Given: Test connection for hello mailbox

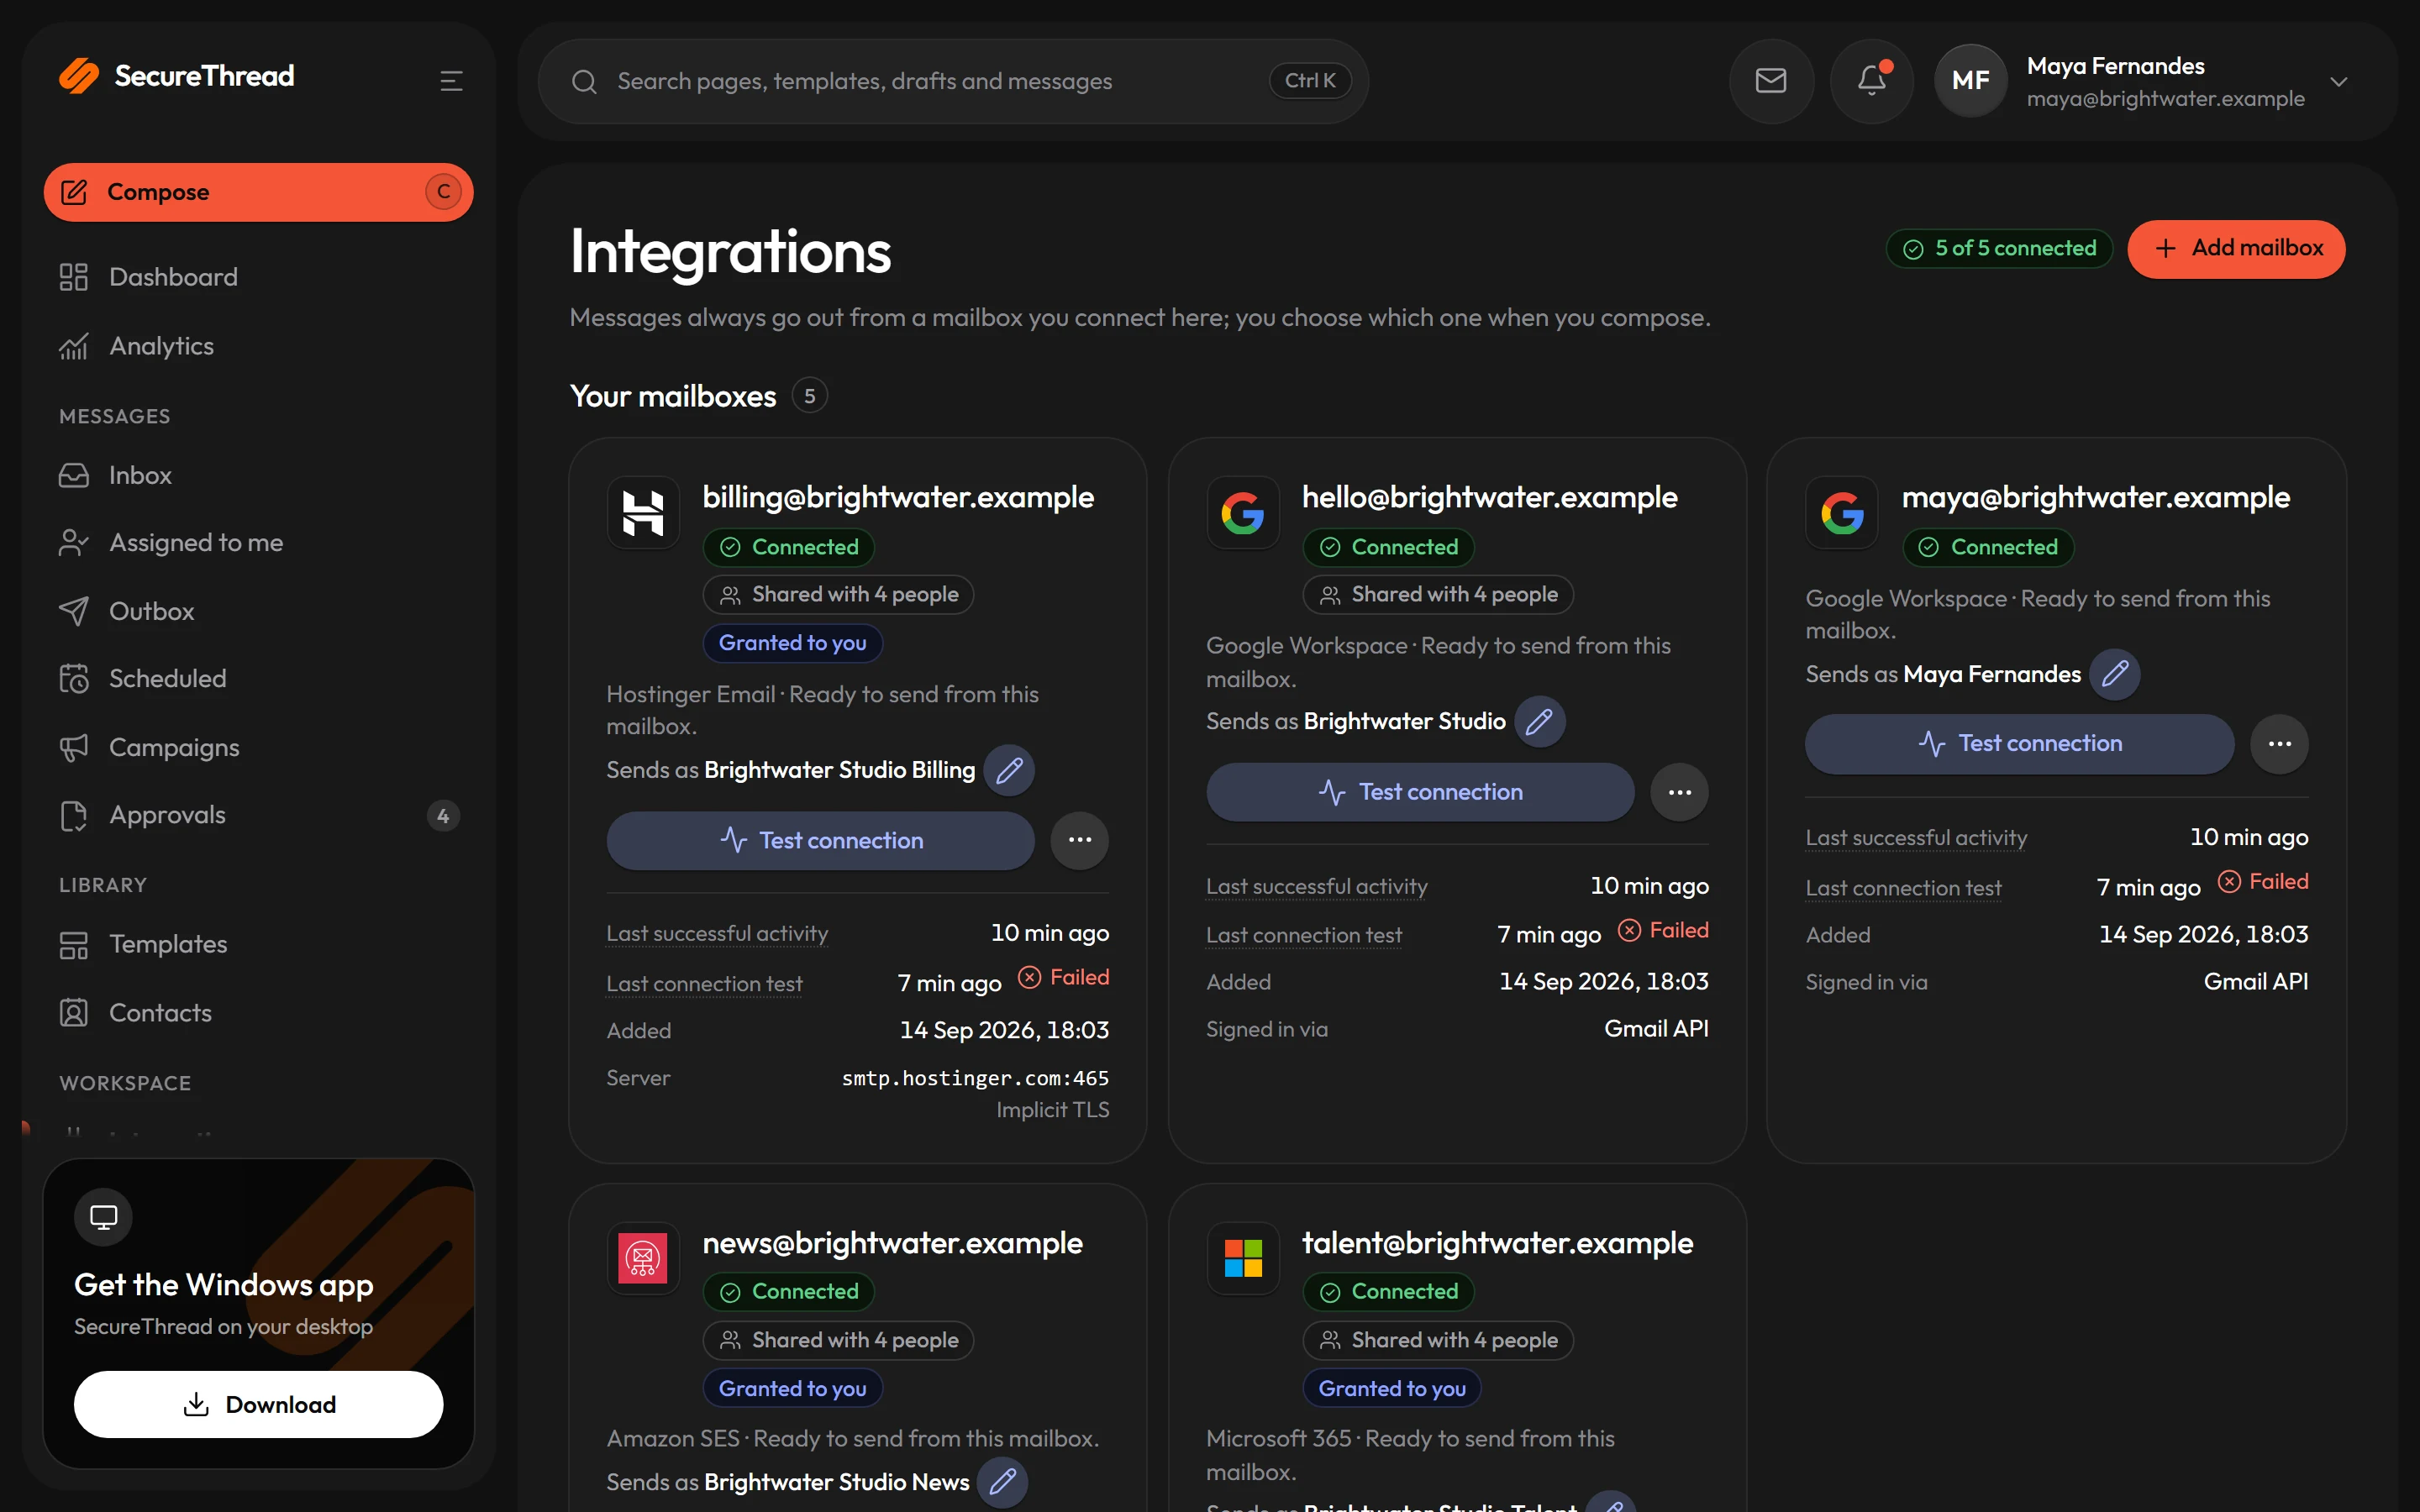Looking at the screenshot, I should pos(1420,792).
